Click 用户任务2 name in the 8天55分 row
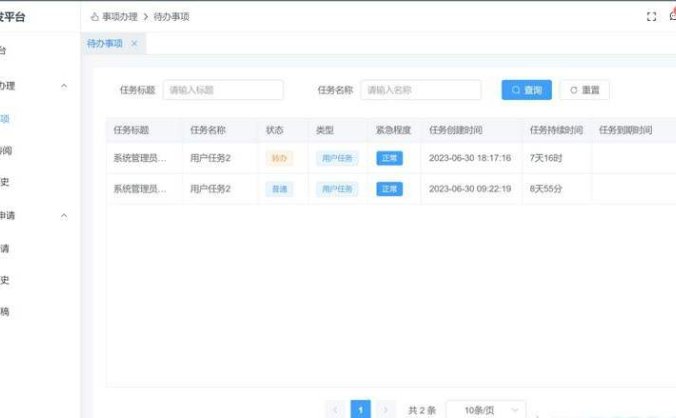Screen dimensions: 676x418 (x=210, y=189)
